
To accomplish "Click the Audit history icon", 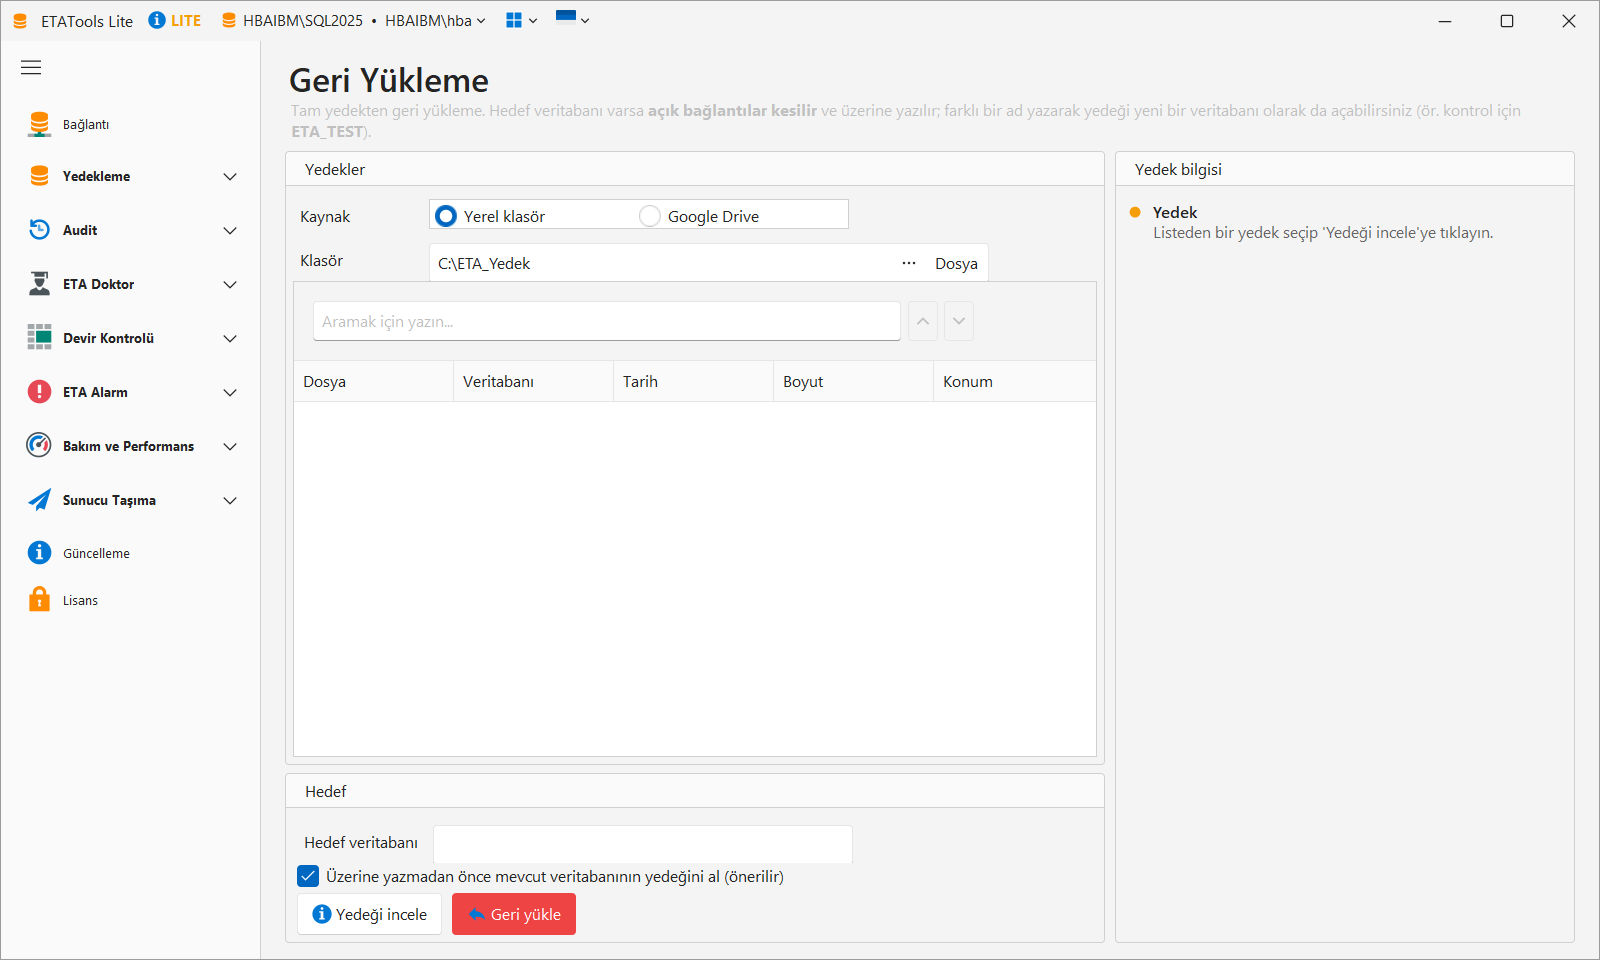I will pyautogui.click(x=39, y=230).
